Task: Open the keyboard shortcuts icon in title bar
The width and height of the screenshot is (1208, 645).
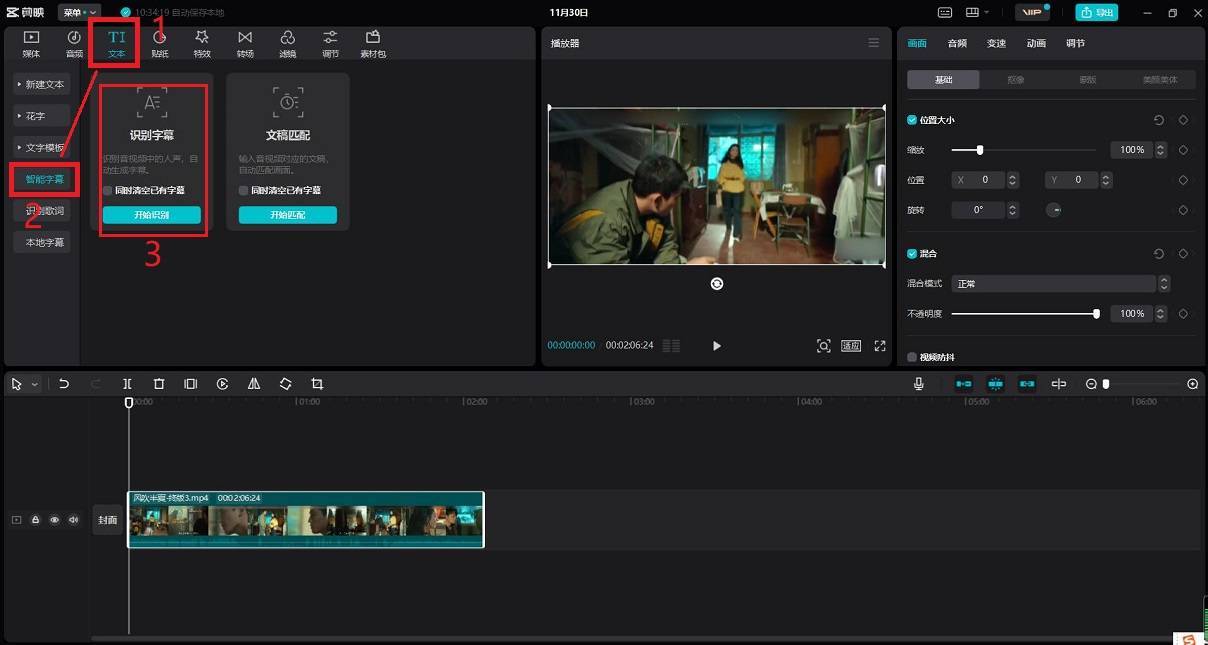Action: [x=945, y=12]
